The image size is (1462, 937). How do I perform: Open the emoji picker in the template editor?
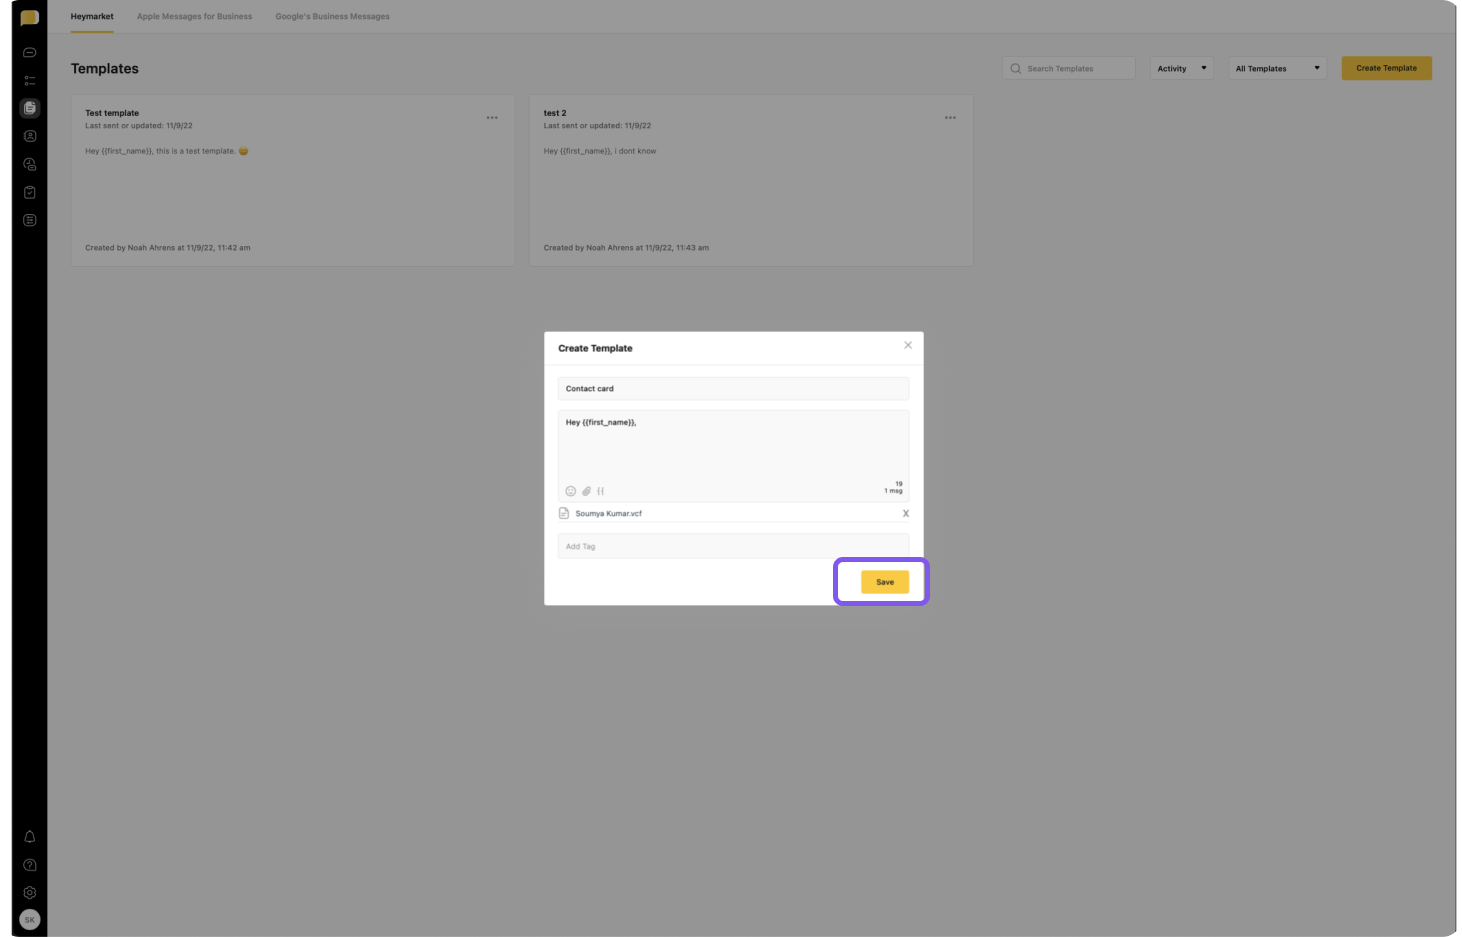coord(571,491)
